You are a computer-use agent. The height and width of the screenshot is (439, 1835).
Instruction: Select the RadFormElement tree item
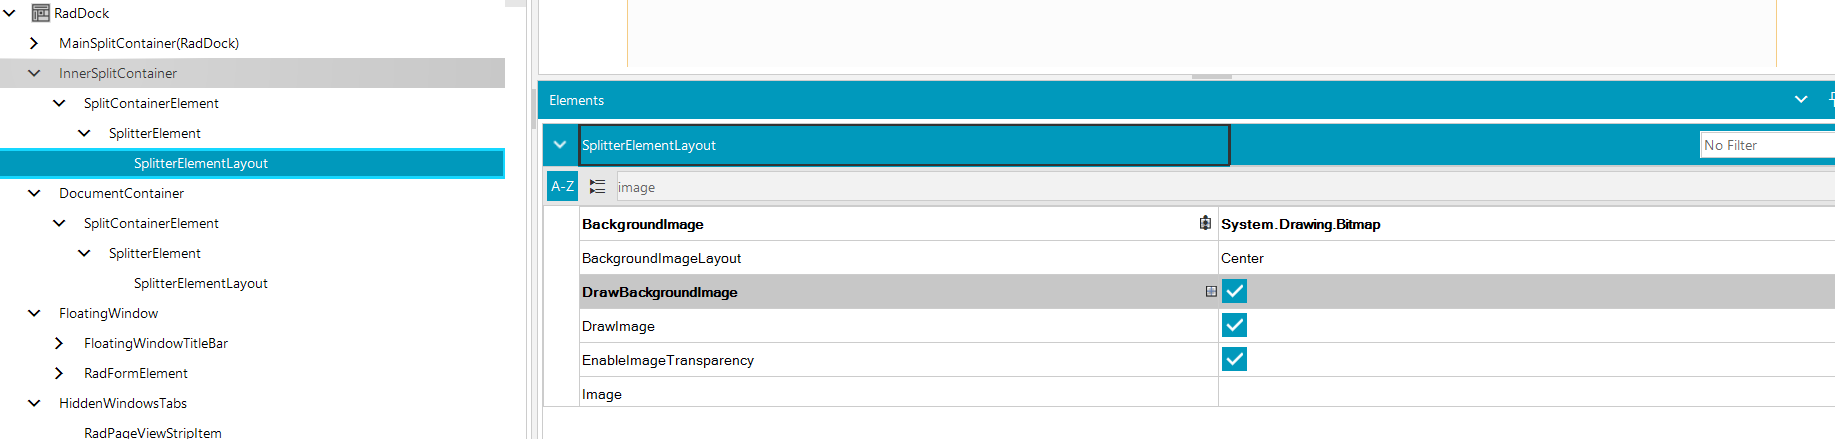[136, 373]
